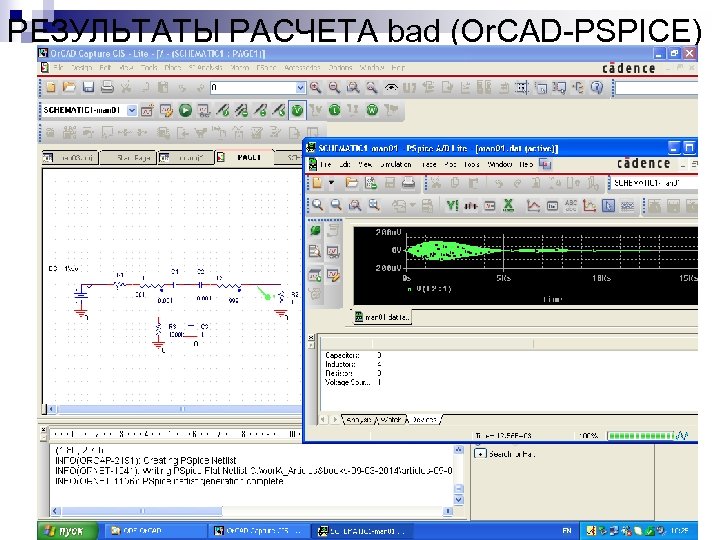Click session log horizontal scrollbar thumb
This screenshot has width=720, height=540.
click(142, 511)
